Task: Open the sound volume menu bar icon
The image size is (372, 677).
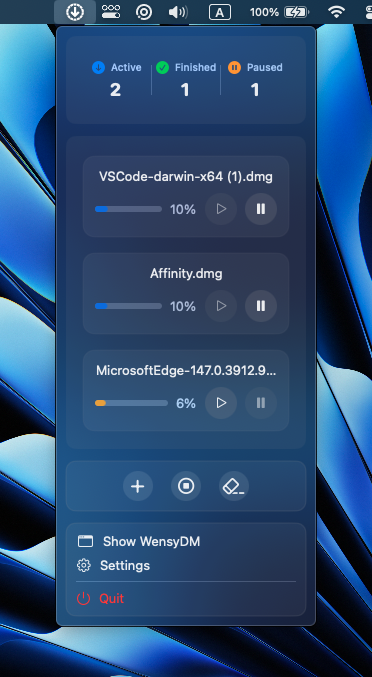Action: click(x=178, y=12)
